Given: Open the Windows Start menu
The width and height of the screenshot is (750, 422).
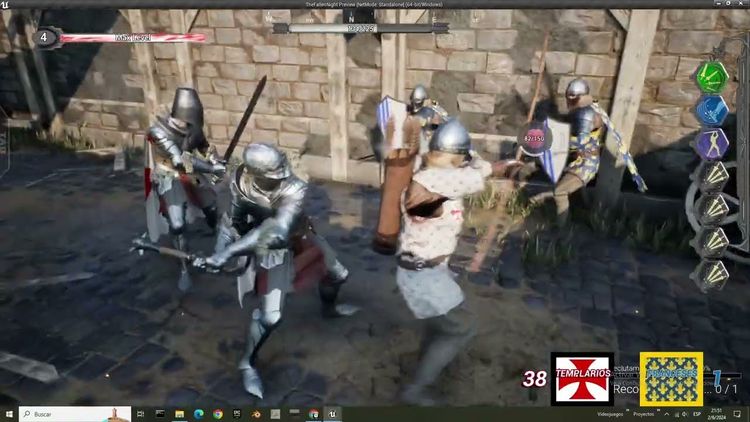Looking at the screenshot, I should (x=9, y=414).
